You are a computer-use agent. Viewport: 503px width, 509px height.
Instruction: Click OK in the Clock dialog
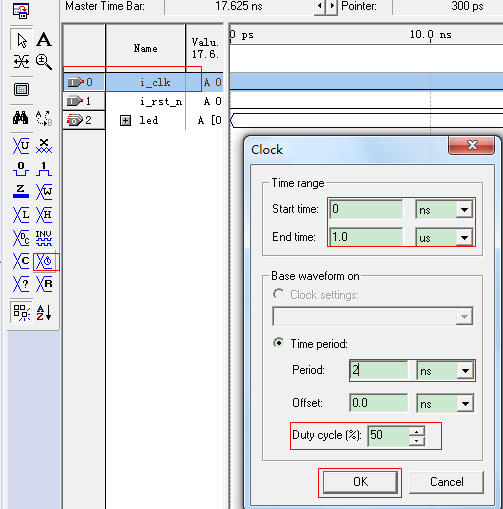coord(360,482)
